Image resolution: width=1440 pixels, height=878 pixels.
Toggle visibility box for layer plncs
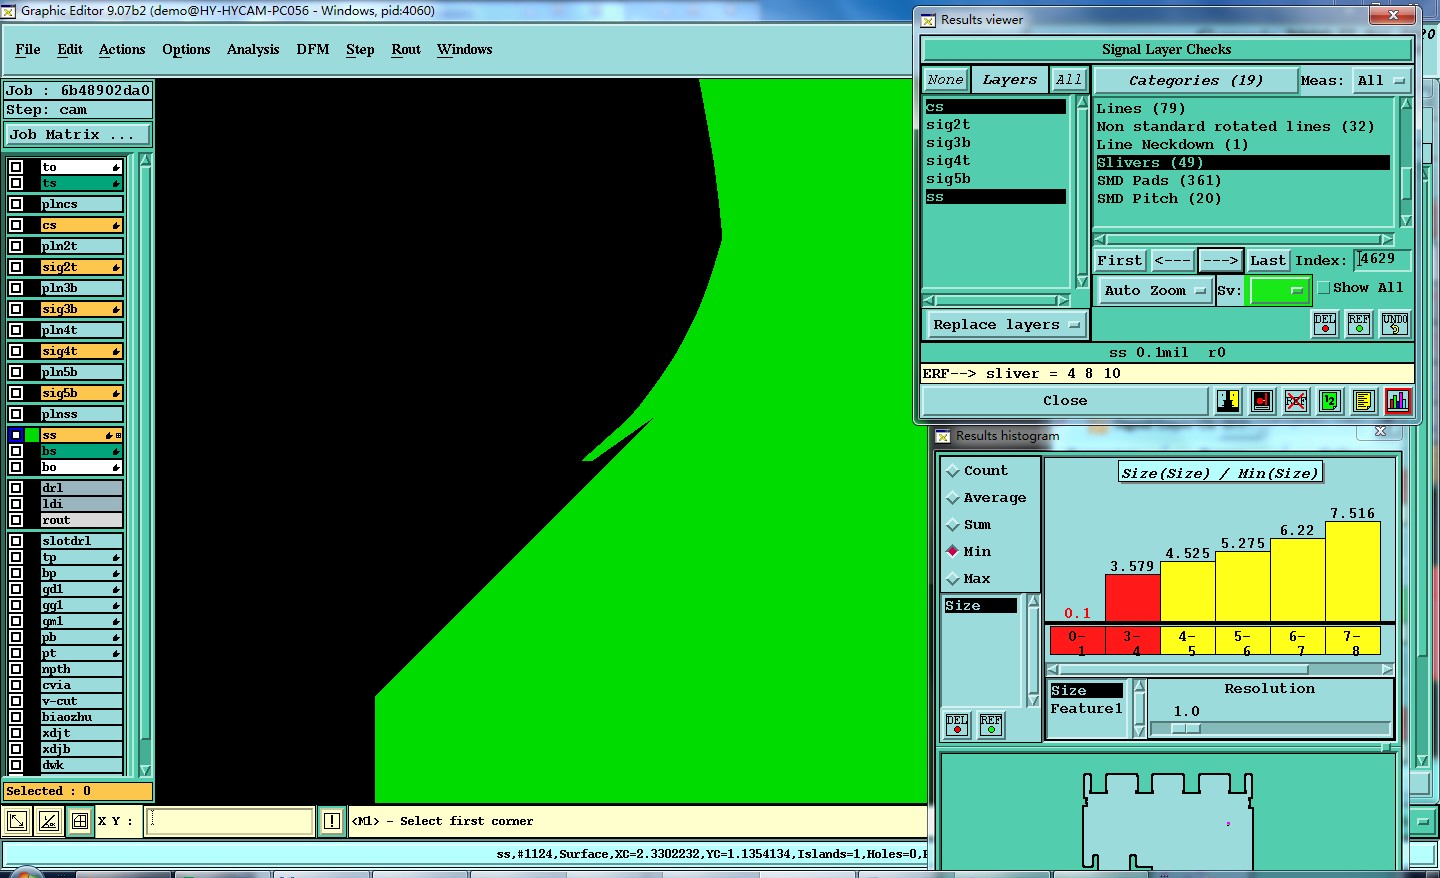16,204
